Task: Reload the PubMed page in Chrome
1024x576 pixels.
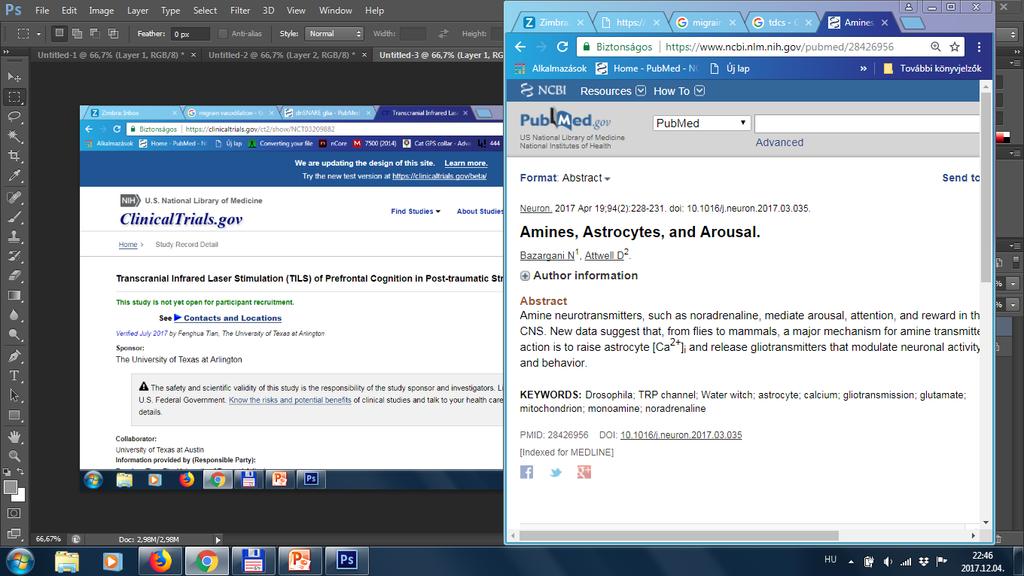Action: [x=562, y=47]
